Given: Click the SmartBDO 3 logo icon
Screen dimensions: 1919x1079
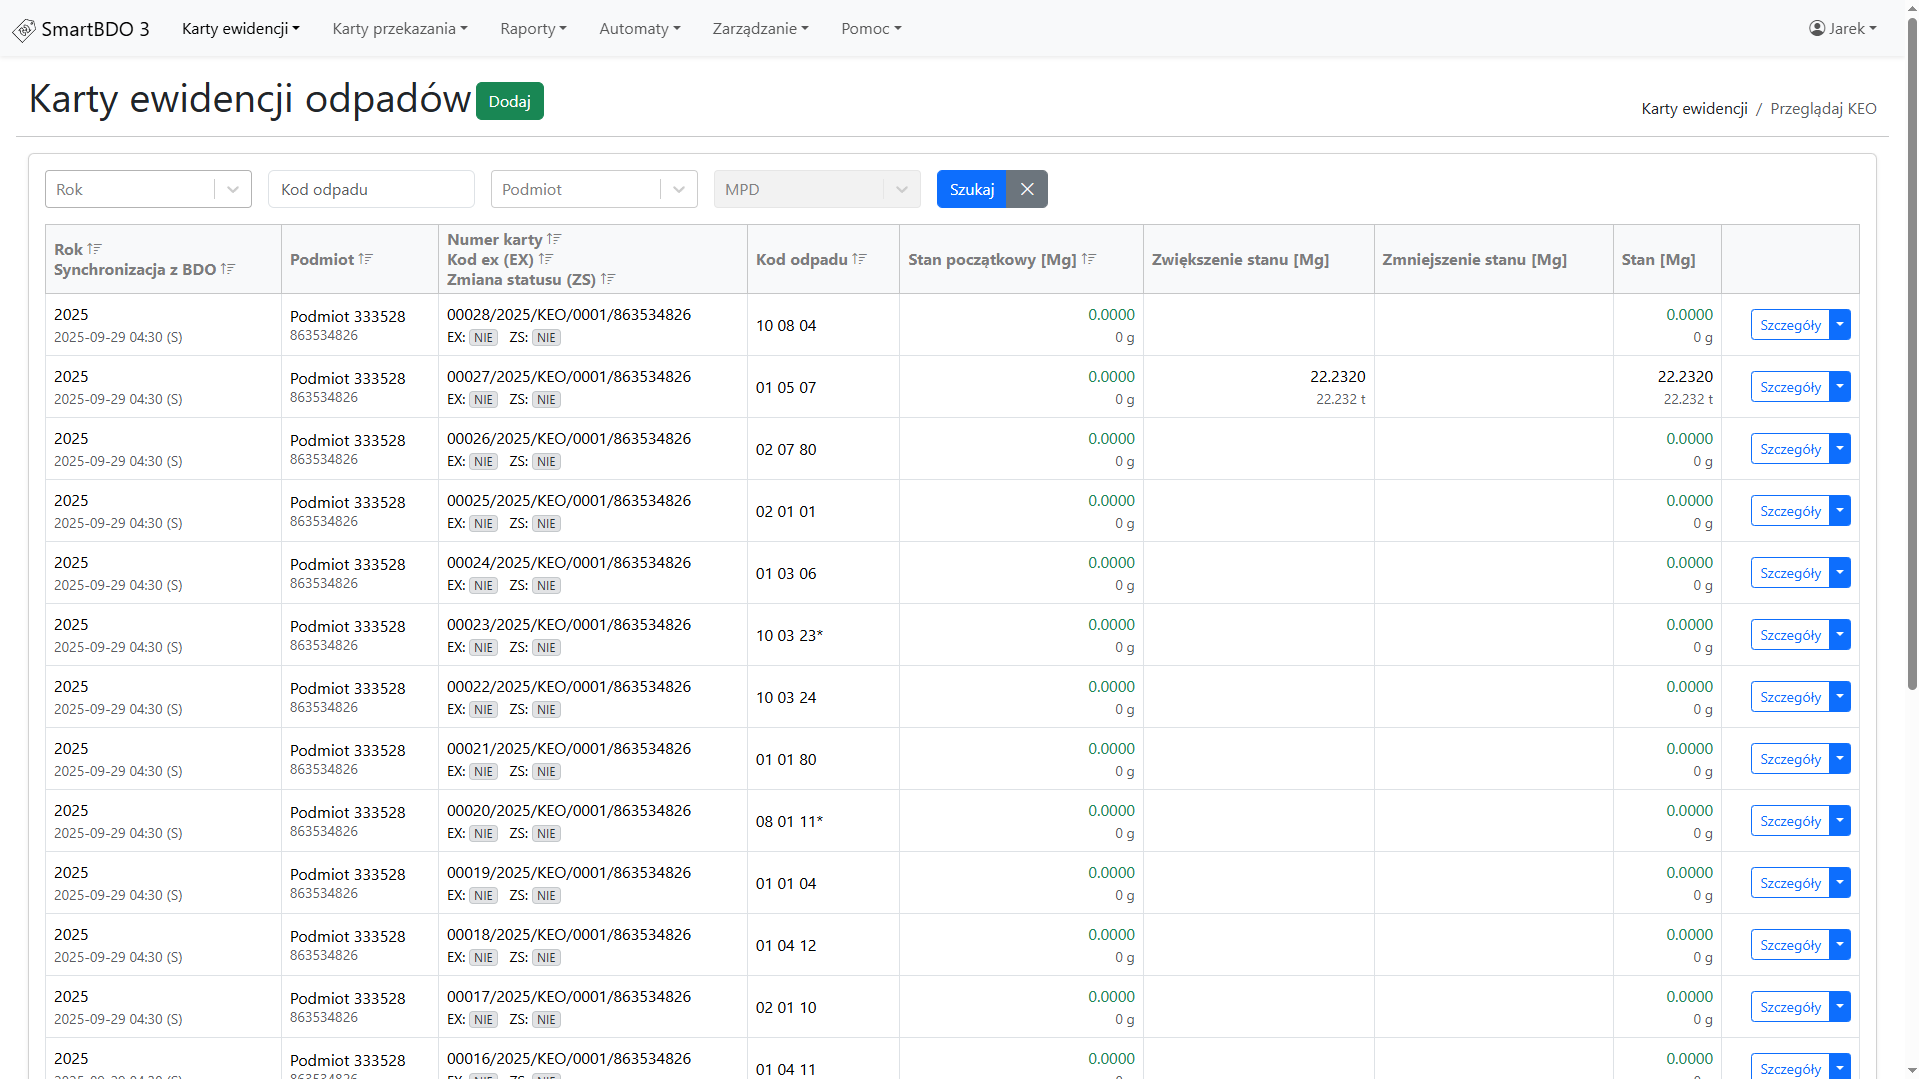Looking at the screenshot, I should [x=24, y=30].
